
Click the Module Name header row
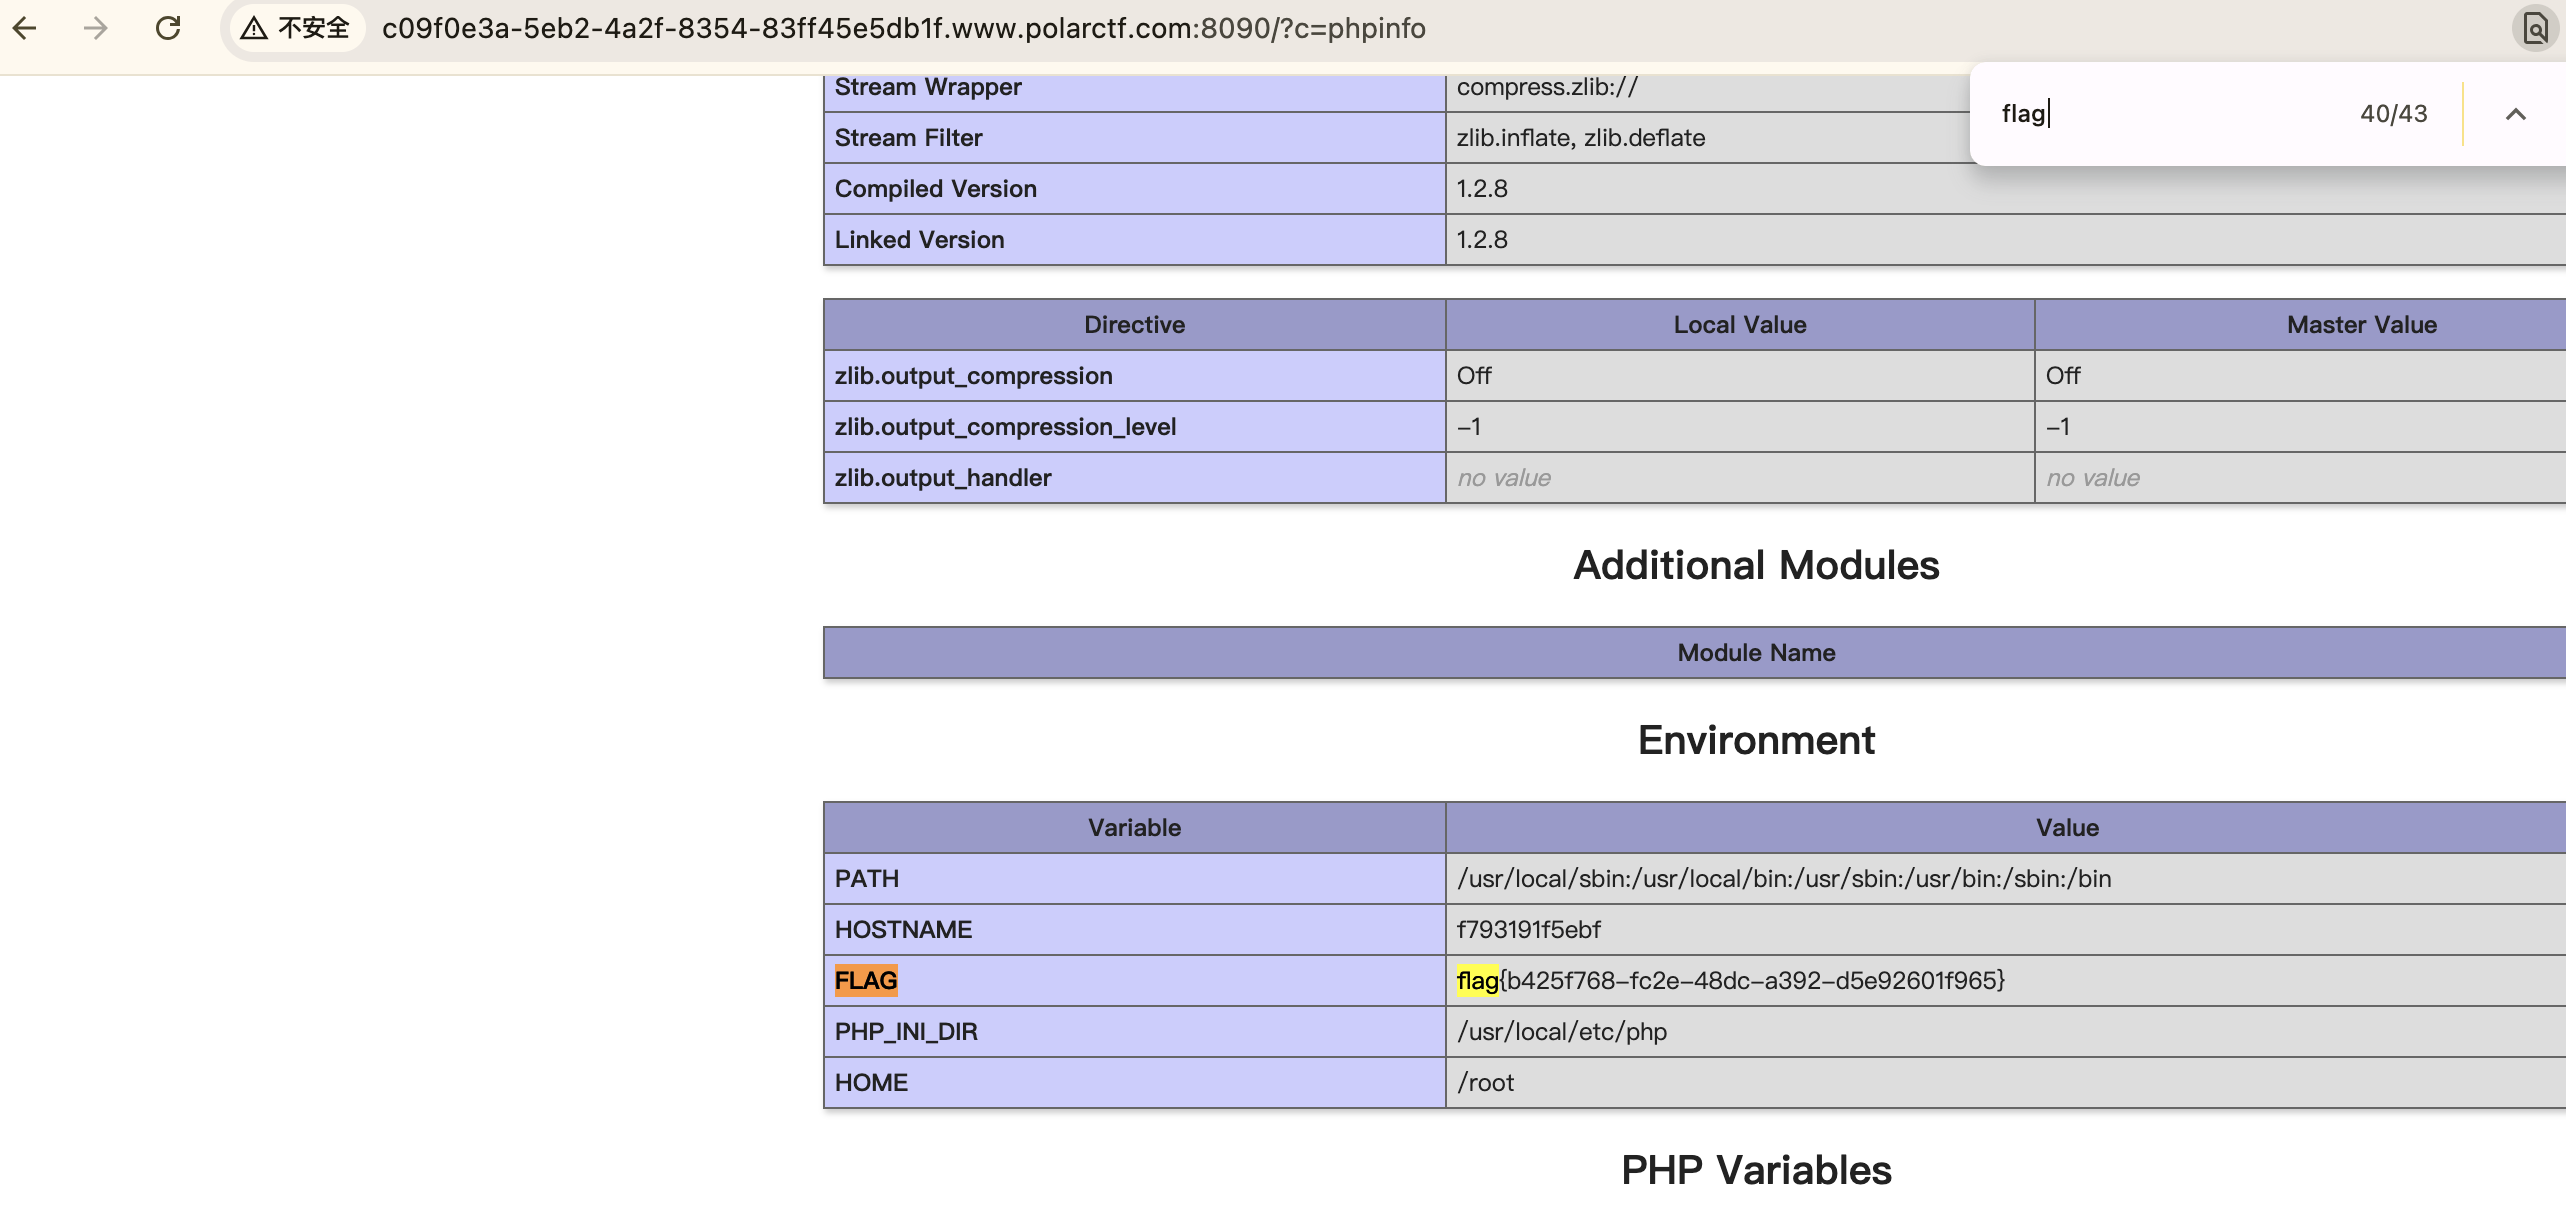[x=1756, y=653]
